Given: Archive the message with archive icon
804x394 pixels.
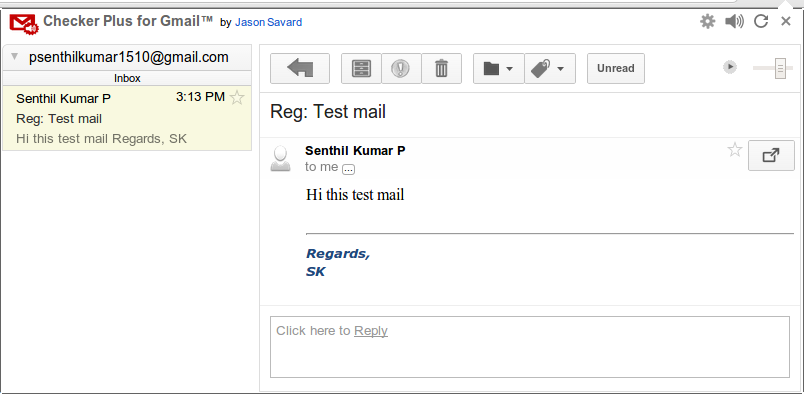Looking at the screenshot, I should [361, 68].
